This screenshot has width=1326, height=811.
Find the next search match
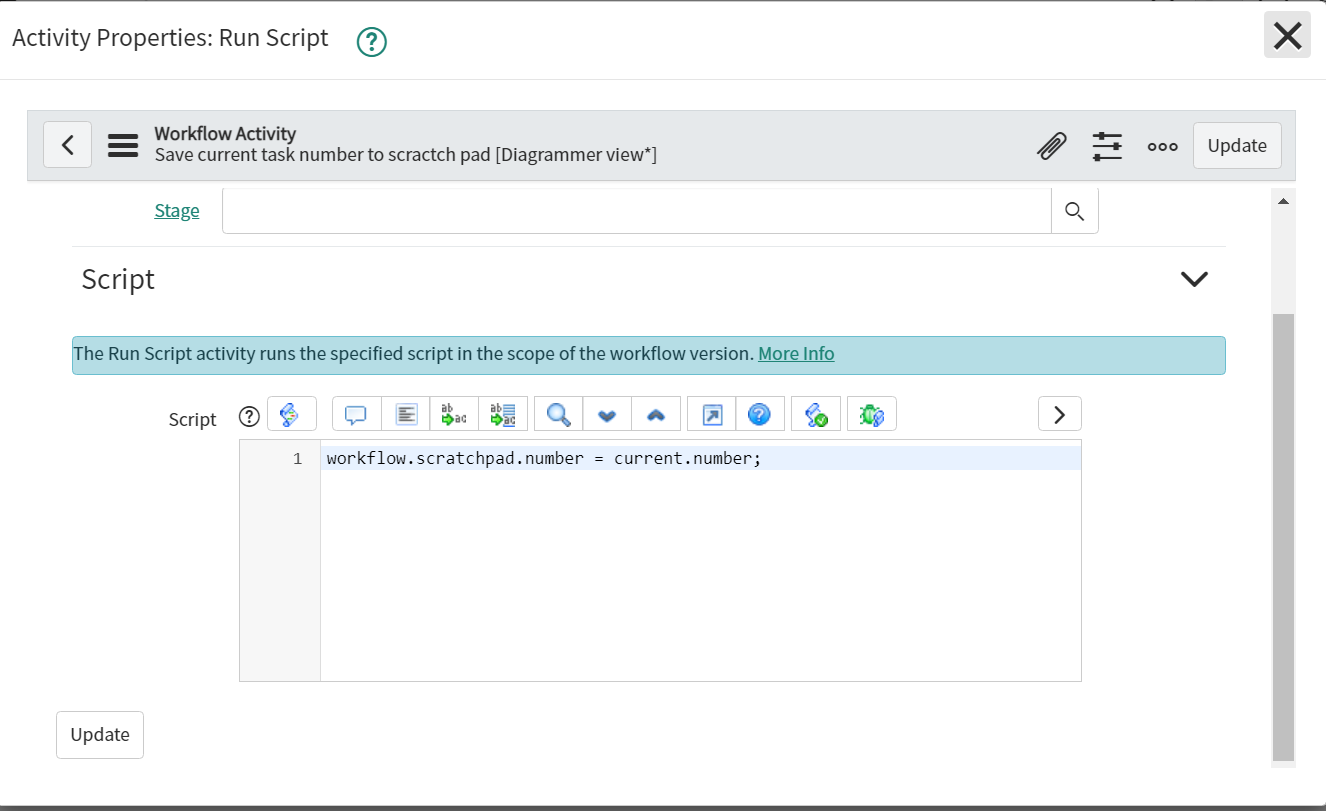pyautogui.click(x=607, y=413)
